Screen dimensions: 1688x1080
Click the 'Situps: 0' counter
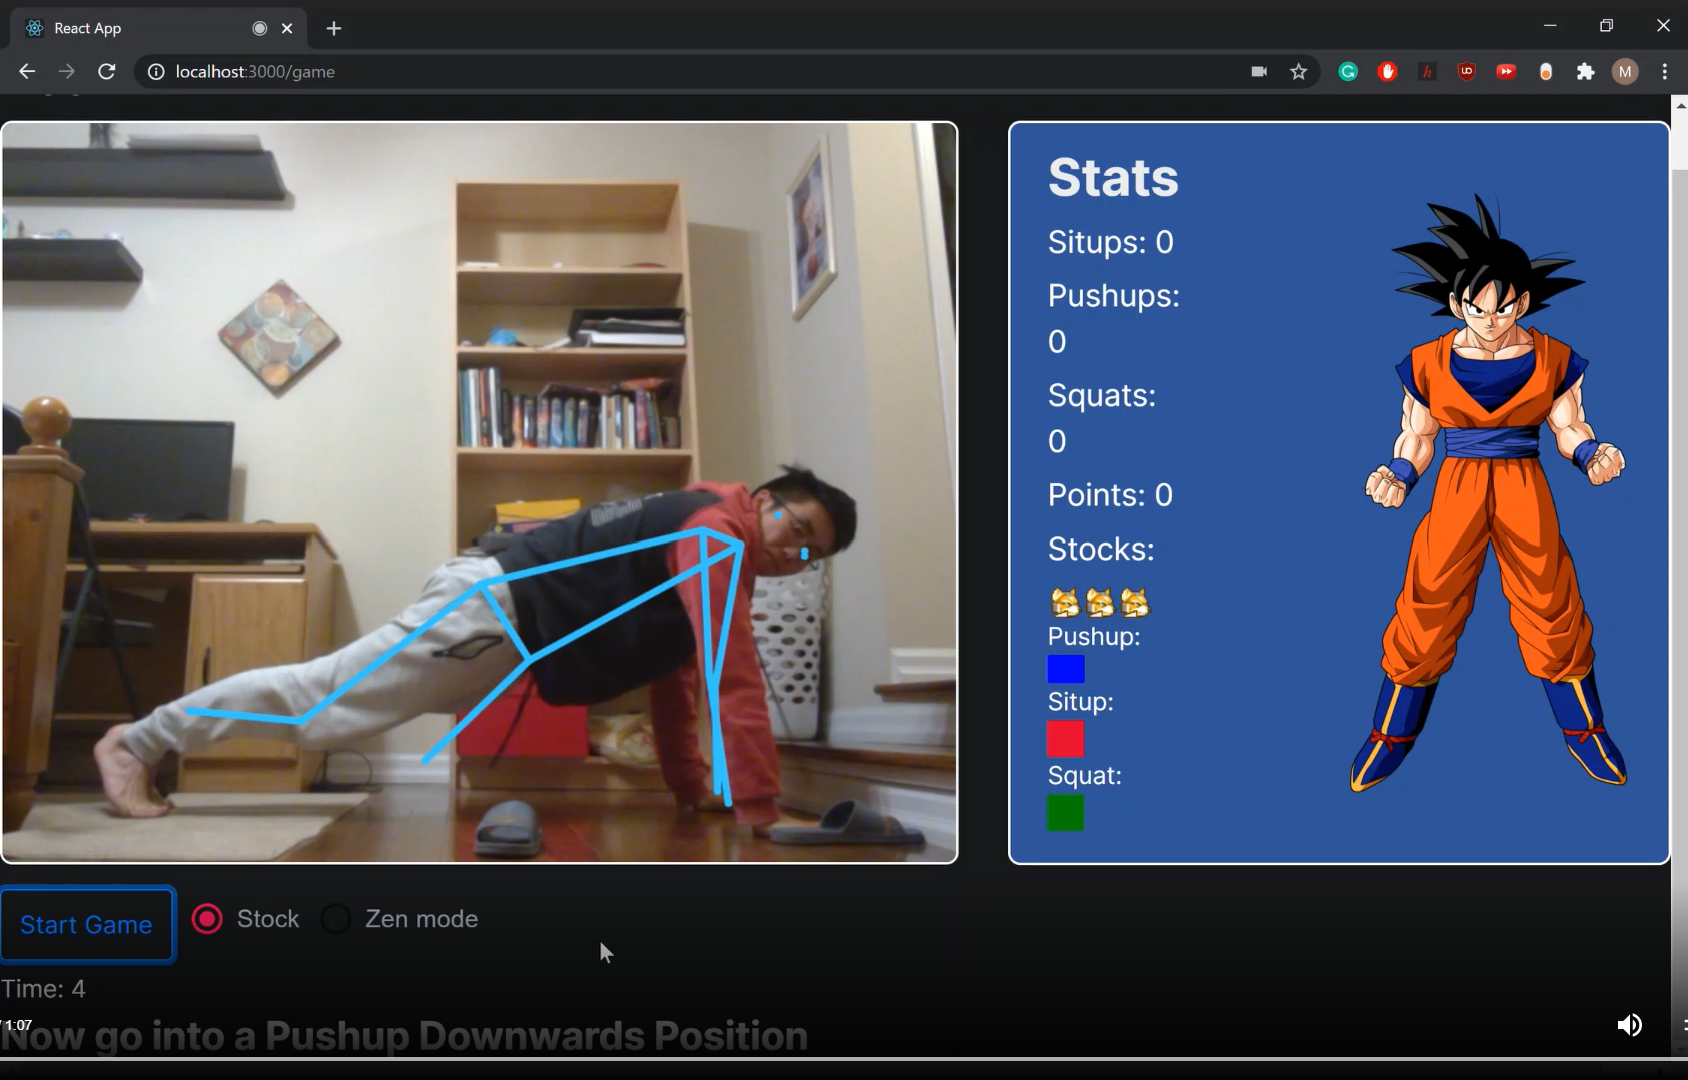point(1110,242)
